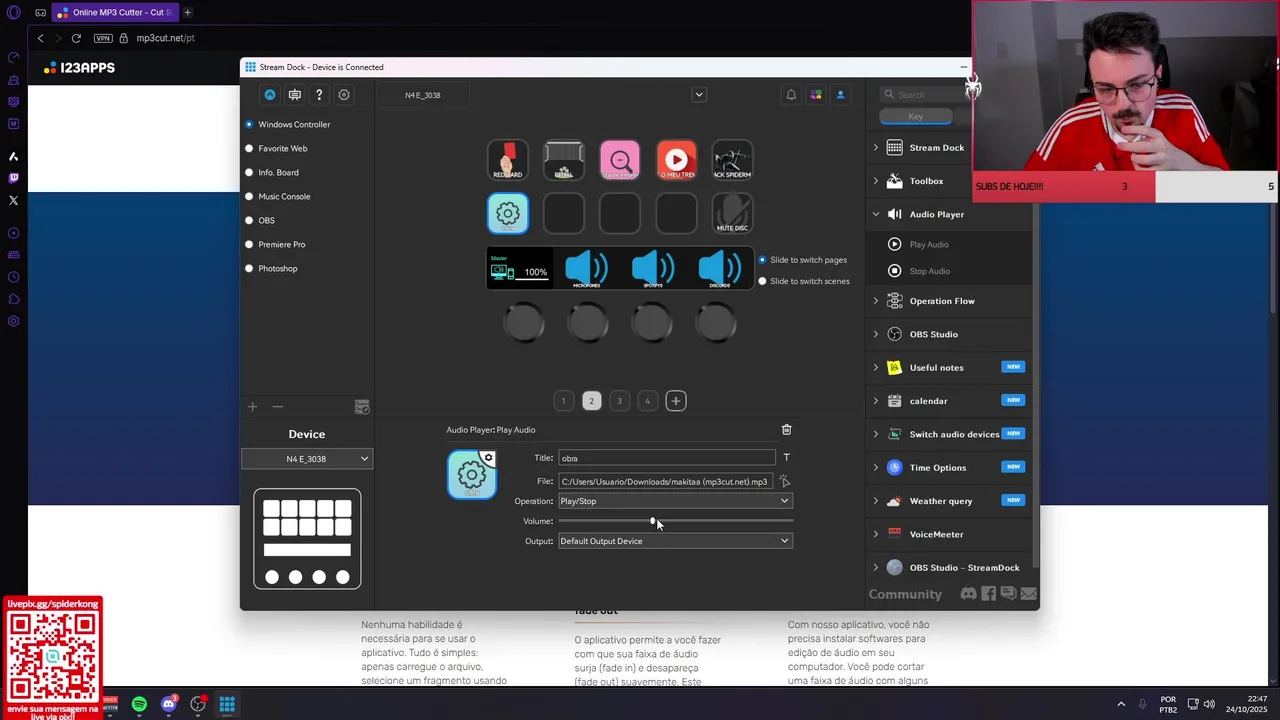Select the Play Audio action in the list
1280x720 pixels.
(x=928, y=244)
